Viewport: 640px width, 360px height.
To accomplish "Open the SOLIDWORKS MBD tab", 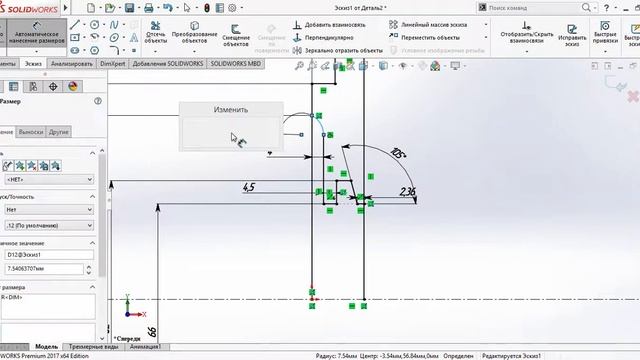I will click(236, 64).
